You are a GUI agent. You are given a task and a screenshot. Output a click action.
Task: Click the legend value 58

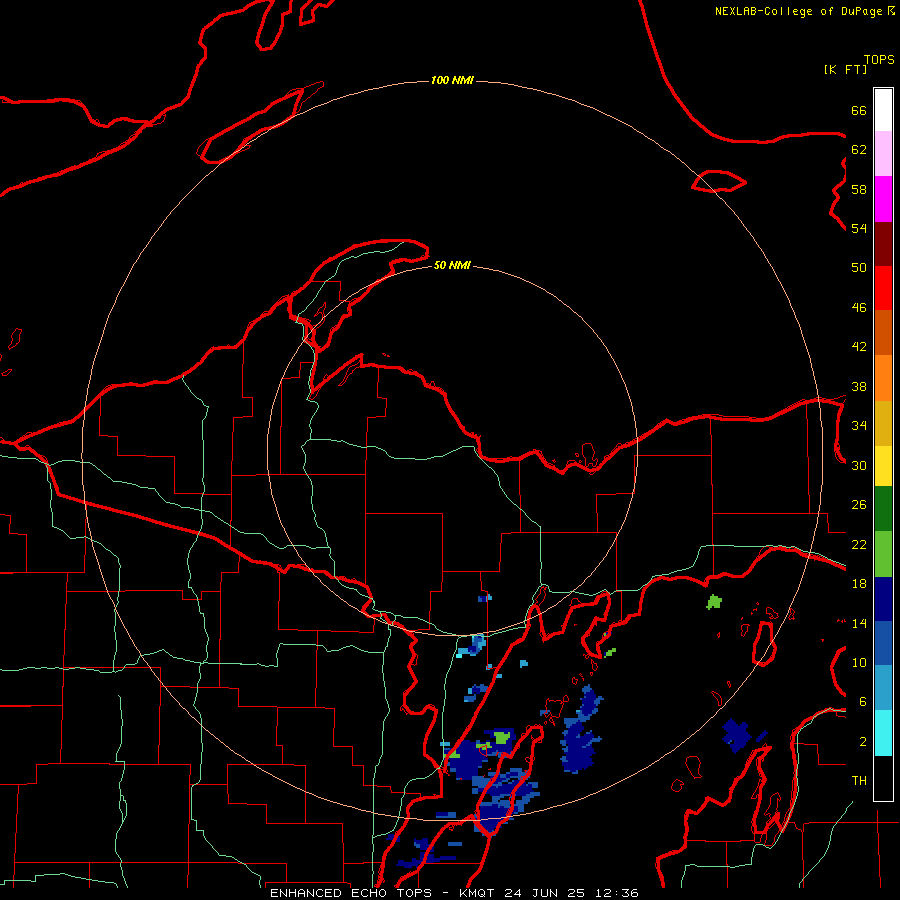(859, 189)
